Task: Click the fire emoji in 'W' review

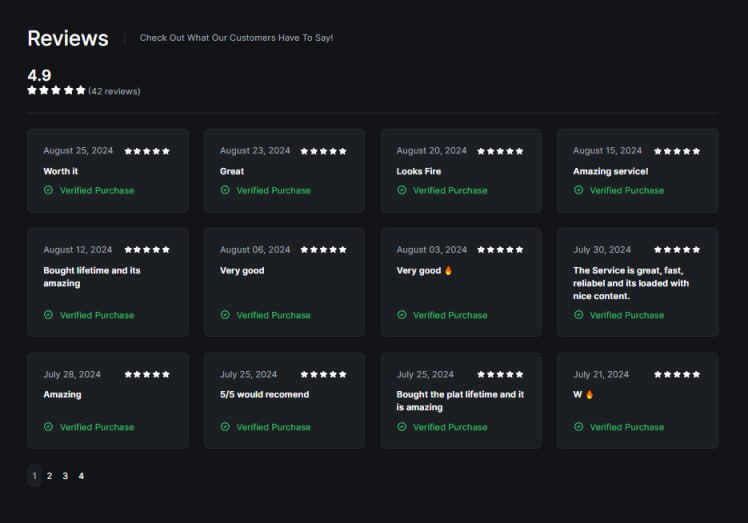Action: coord(589,394)
